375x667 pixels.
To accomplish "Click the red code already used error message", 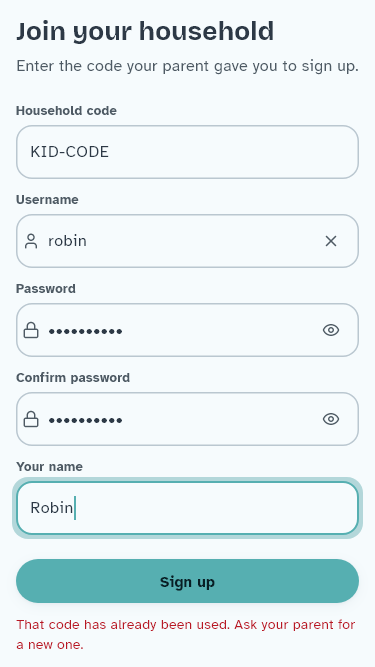I will click(186, 635).
